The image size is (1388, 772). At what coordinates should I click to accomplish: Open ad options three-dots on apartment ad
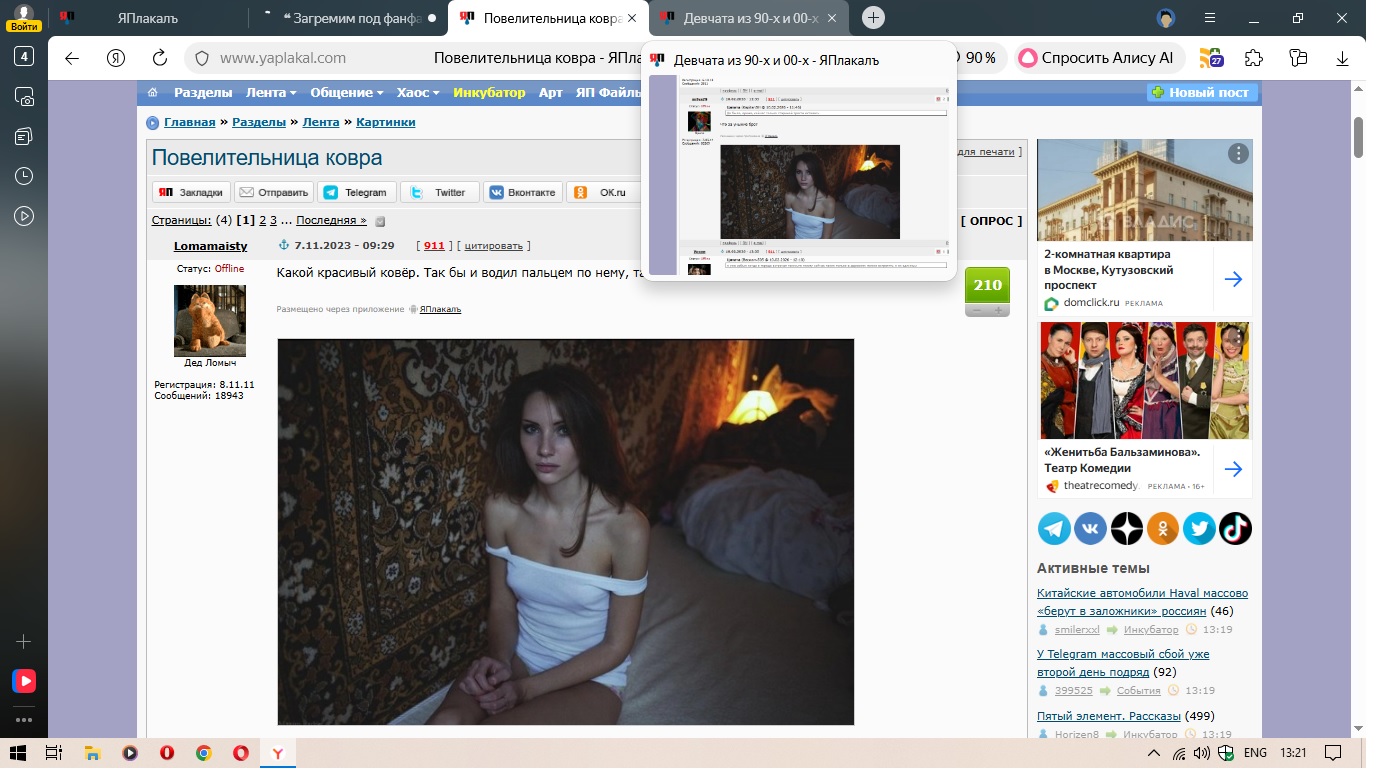pos(1239,153)
